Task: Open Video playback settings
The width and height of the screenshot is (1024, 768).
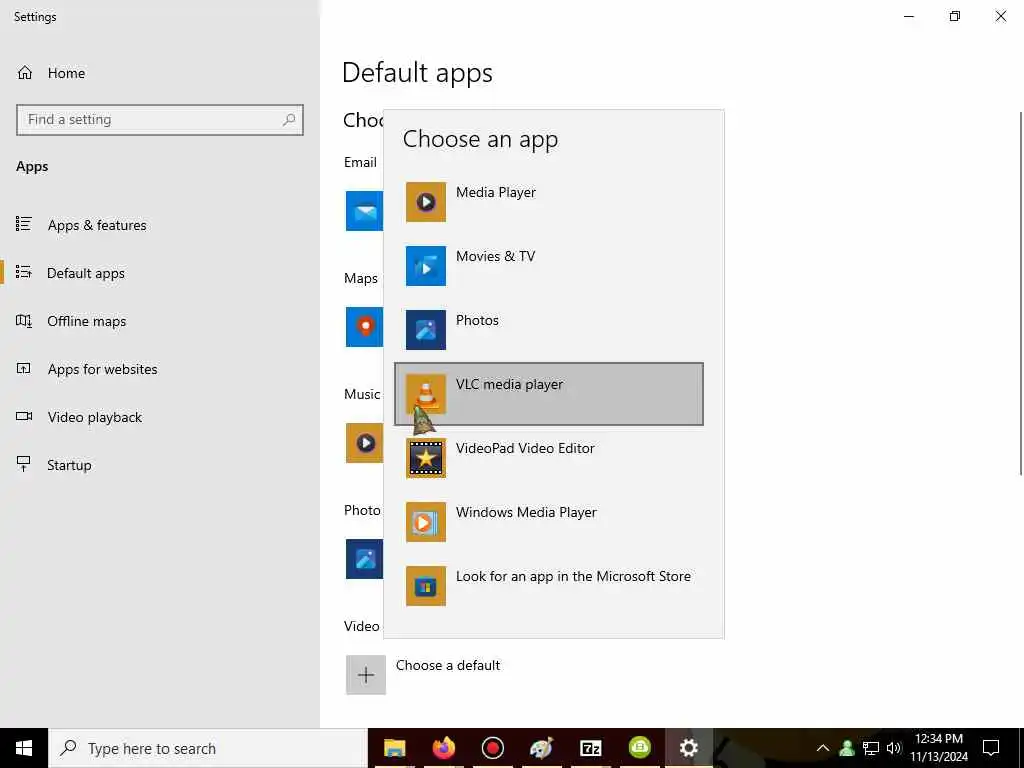Action: coord(160,417)
